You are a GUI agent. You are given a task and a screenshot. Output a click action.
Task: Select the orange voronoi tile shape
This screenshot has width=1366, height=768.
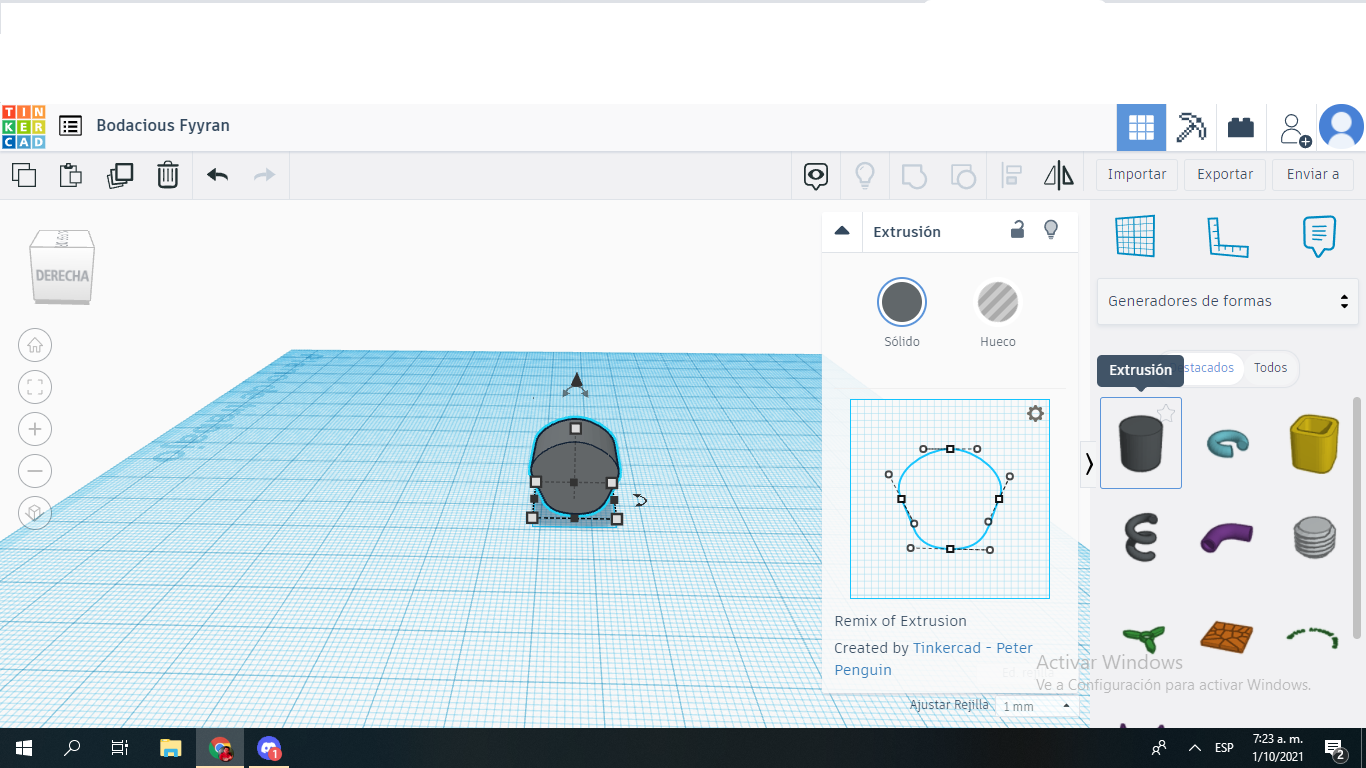[x=1227, y=636]
